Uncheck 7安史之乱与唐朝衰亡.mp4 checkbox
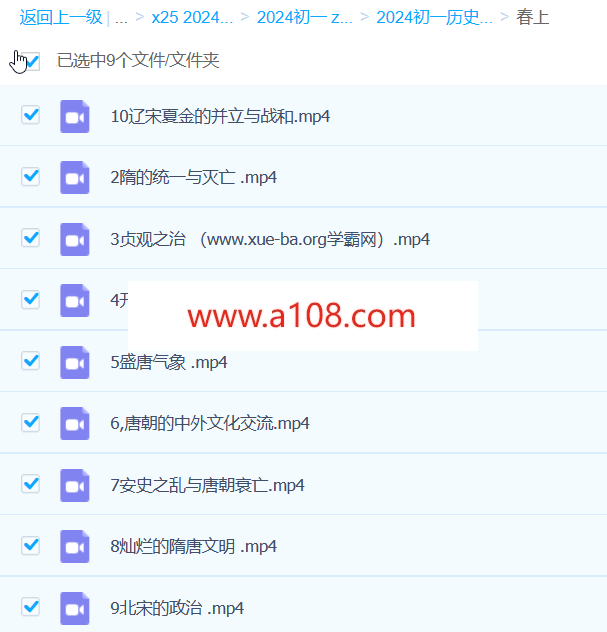Viewport: 607px width, 632px height. pyautogui.click(x=31, y=484)
